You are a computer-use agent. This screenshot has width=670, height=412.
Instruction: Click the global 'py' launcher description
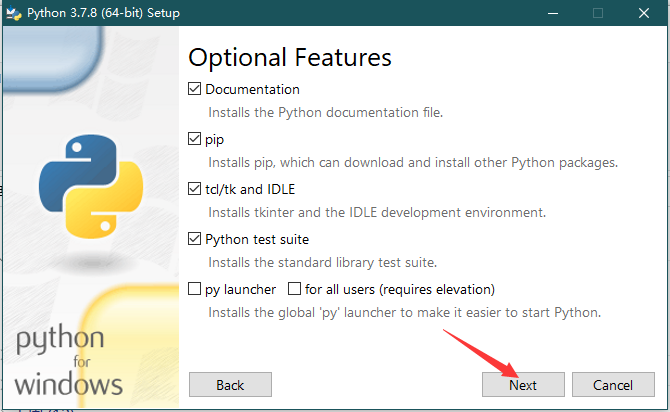[404, 312]
